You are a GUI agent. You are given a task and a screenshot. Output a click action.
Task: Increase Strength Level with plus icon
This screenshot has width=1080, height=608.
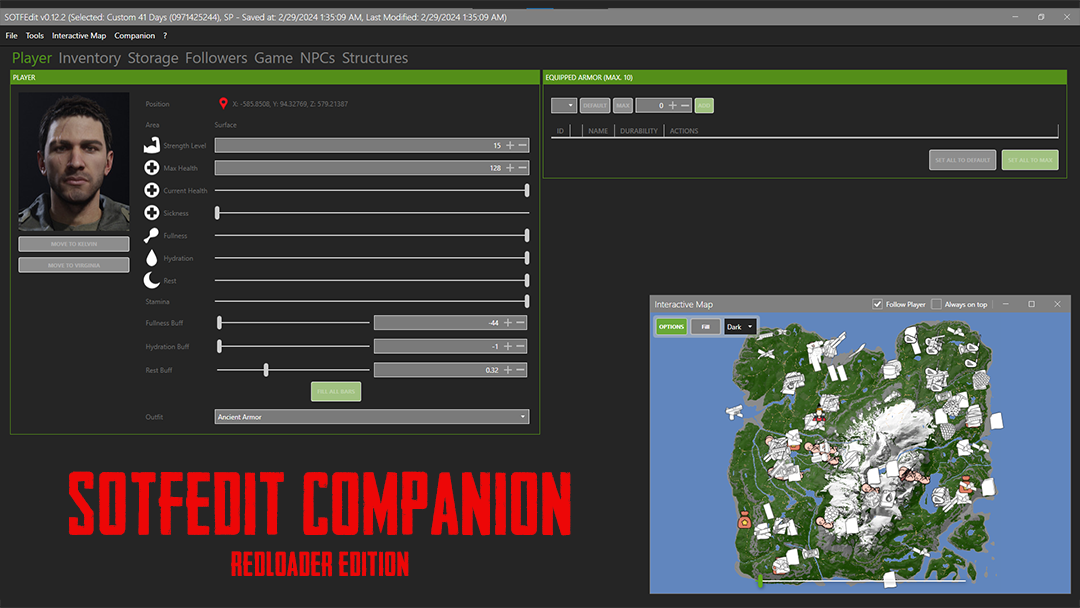(x=510, y=146)
